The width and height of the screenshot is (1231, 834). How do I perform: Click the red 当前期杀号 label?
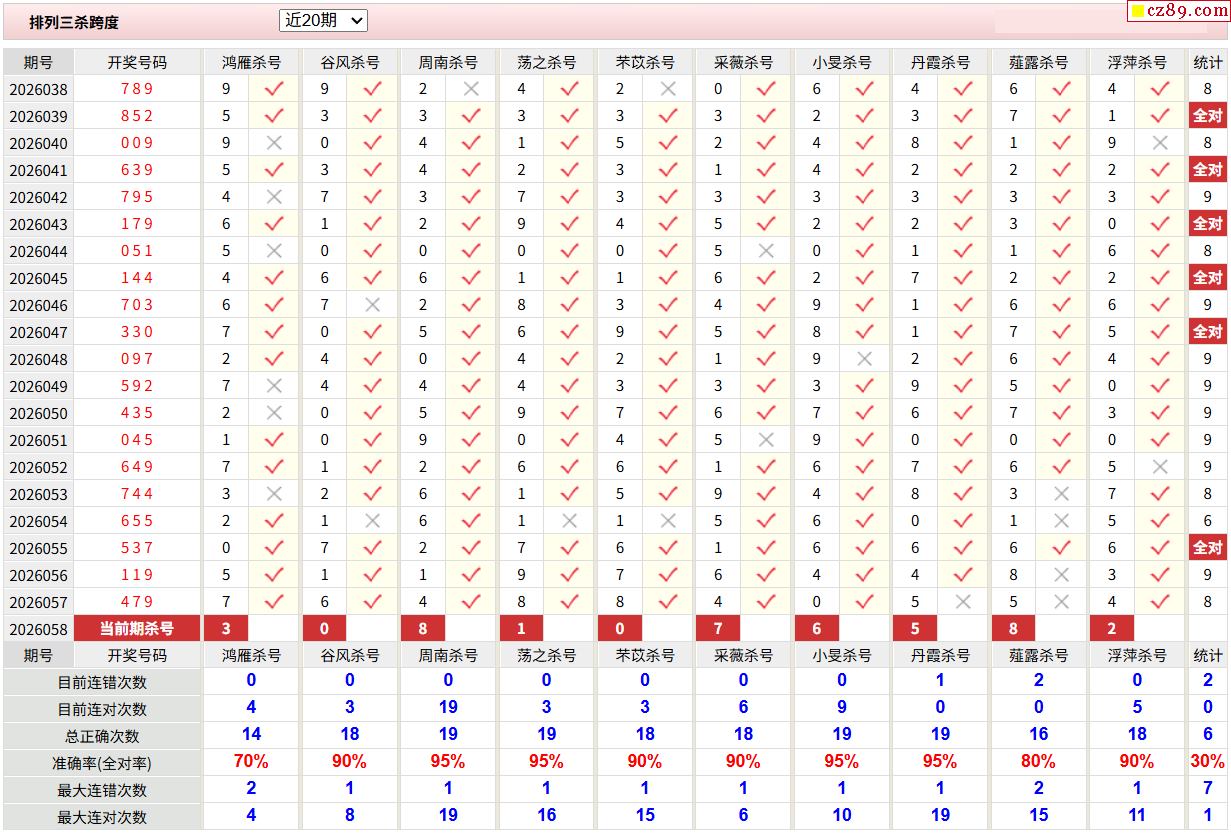pos(137,629)
